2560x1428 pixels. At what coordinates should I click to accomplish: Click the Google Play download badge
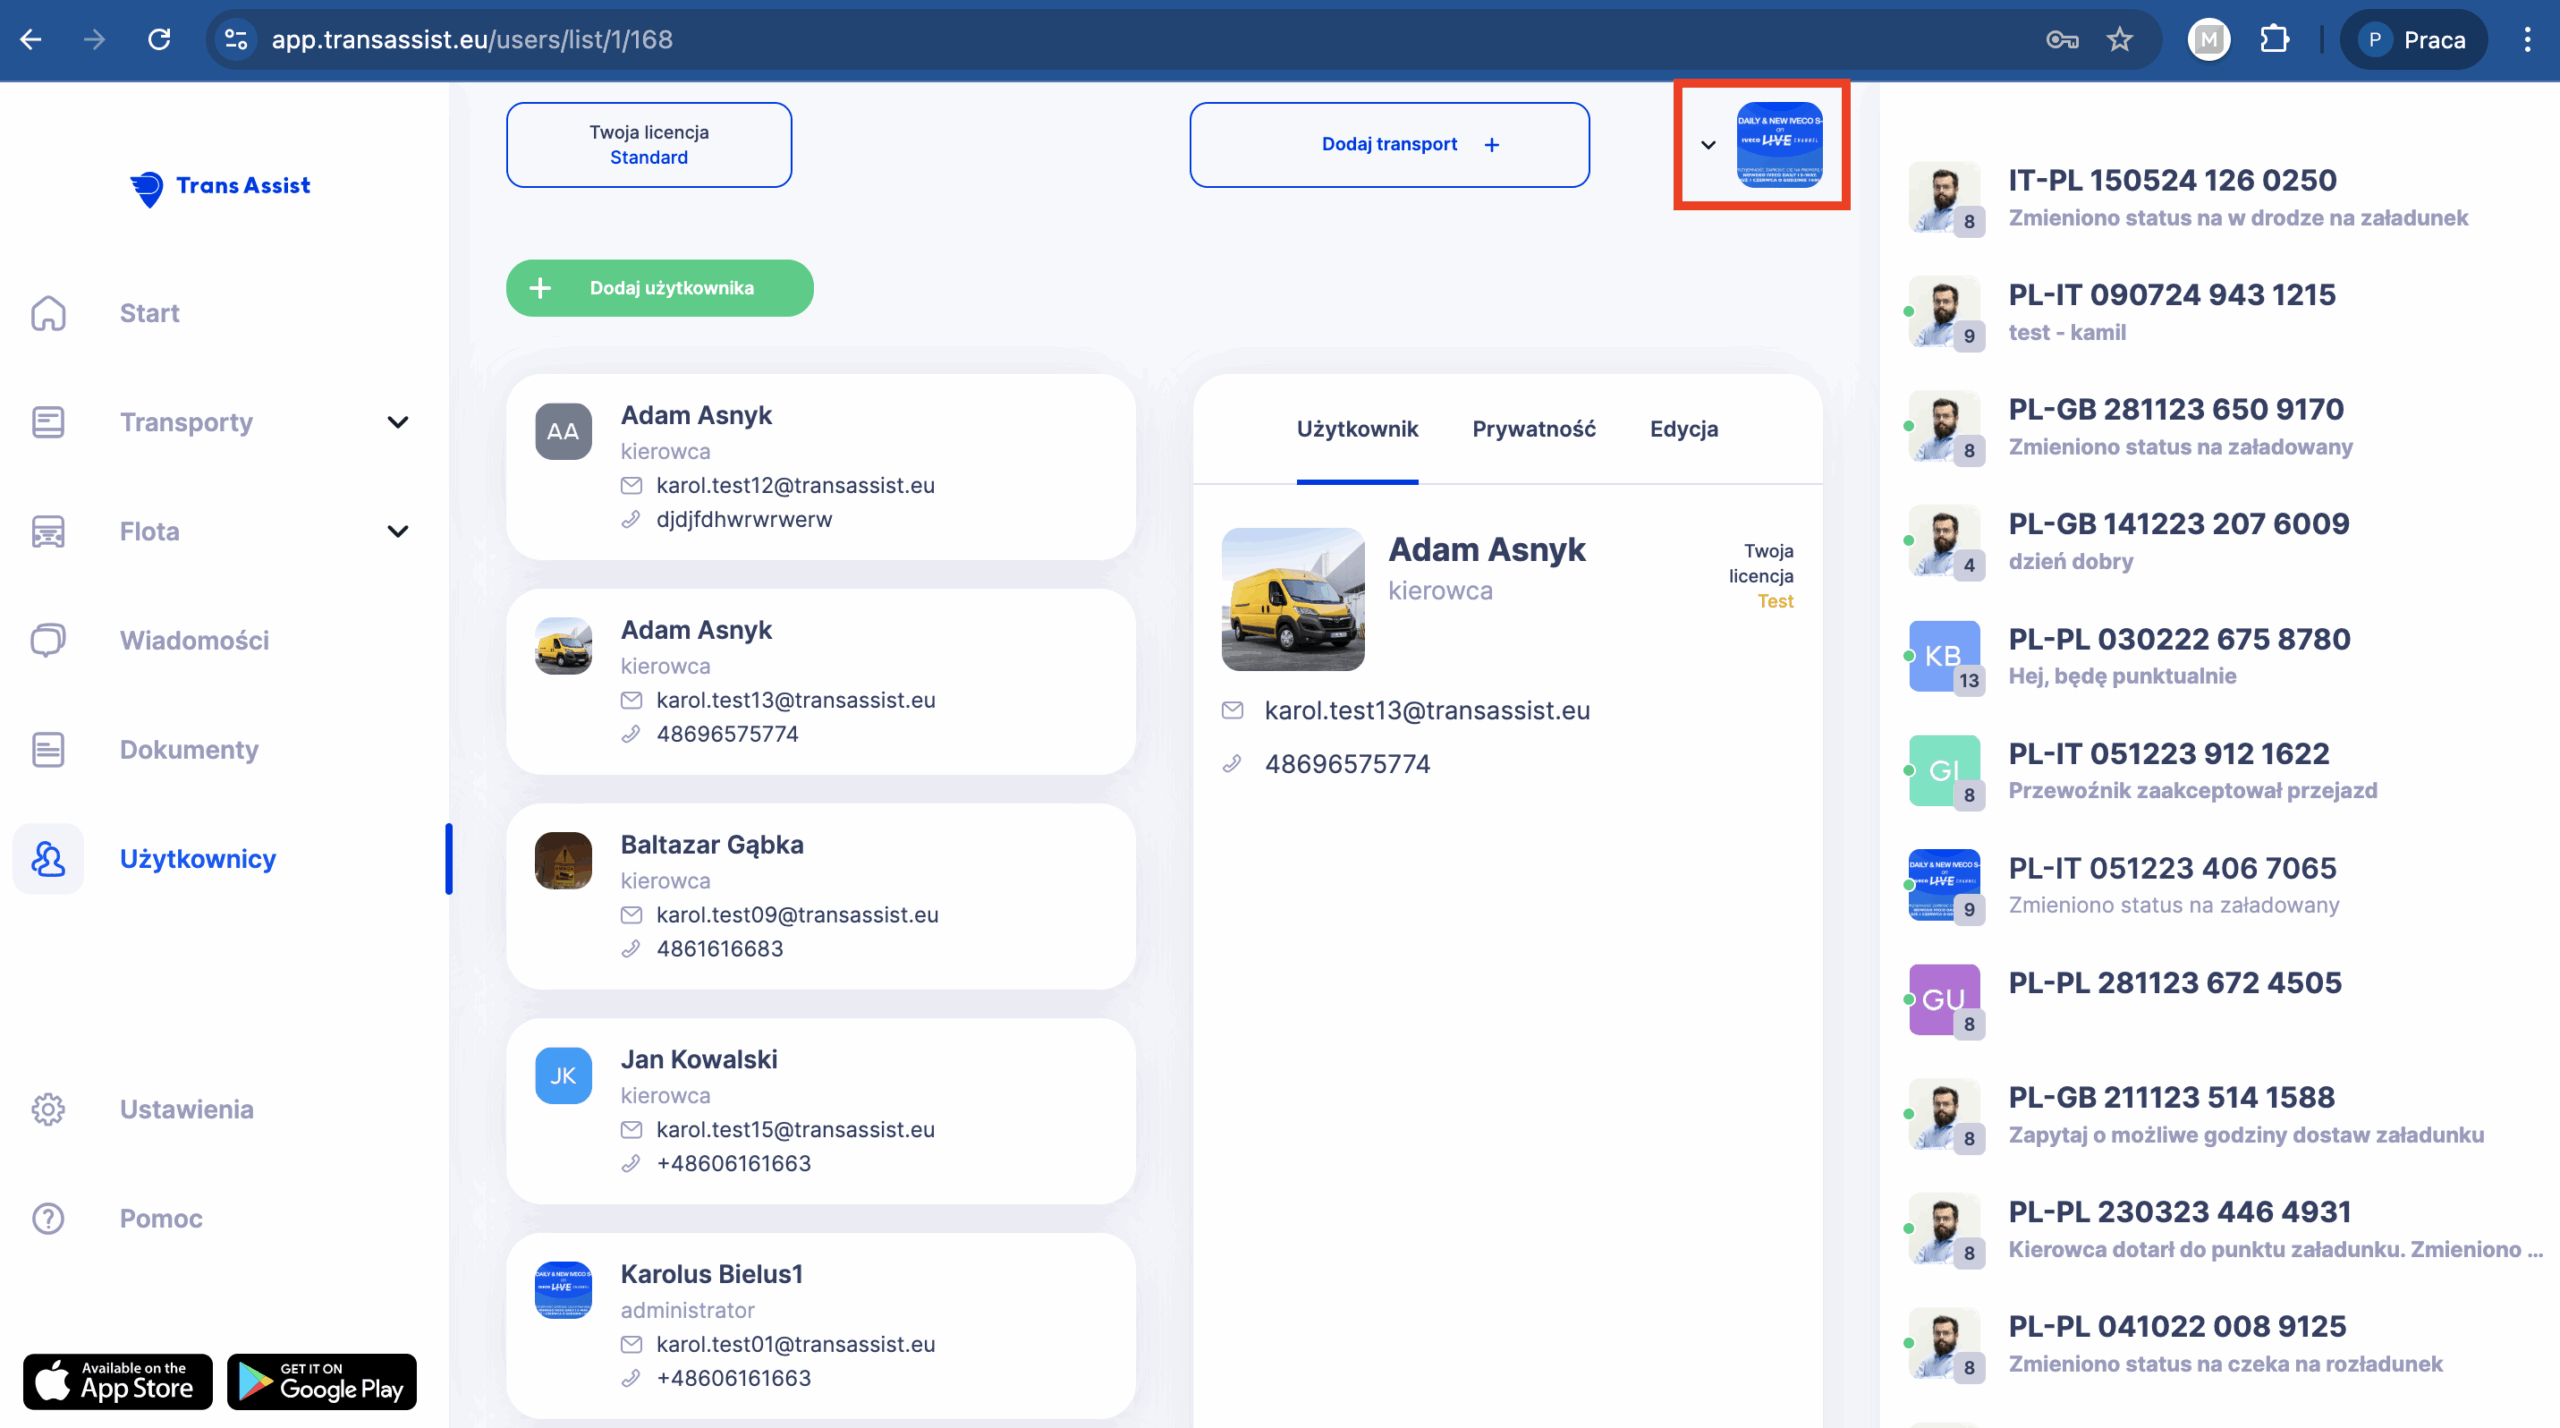tap(322, 1381)
